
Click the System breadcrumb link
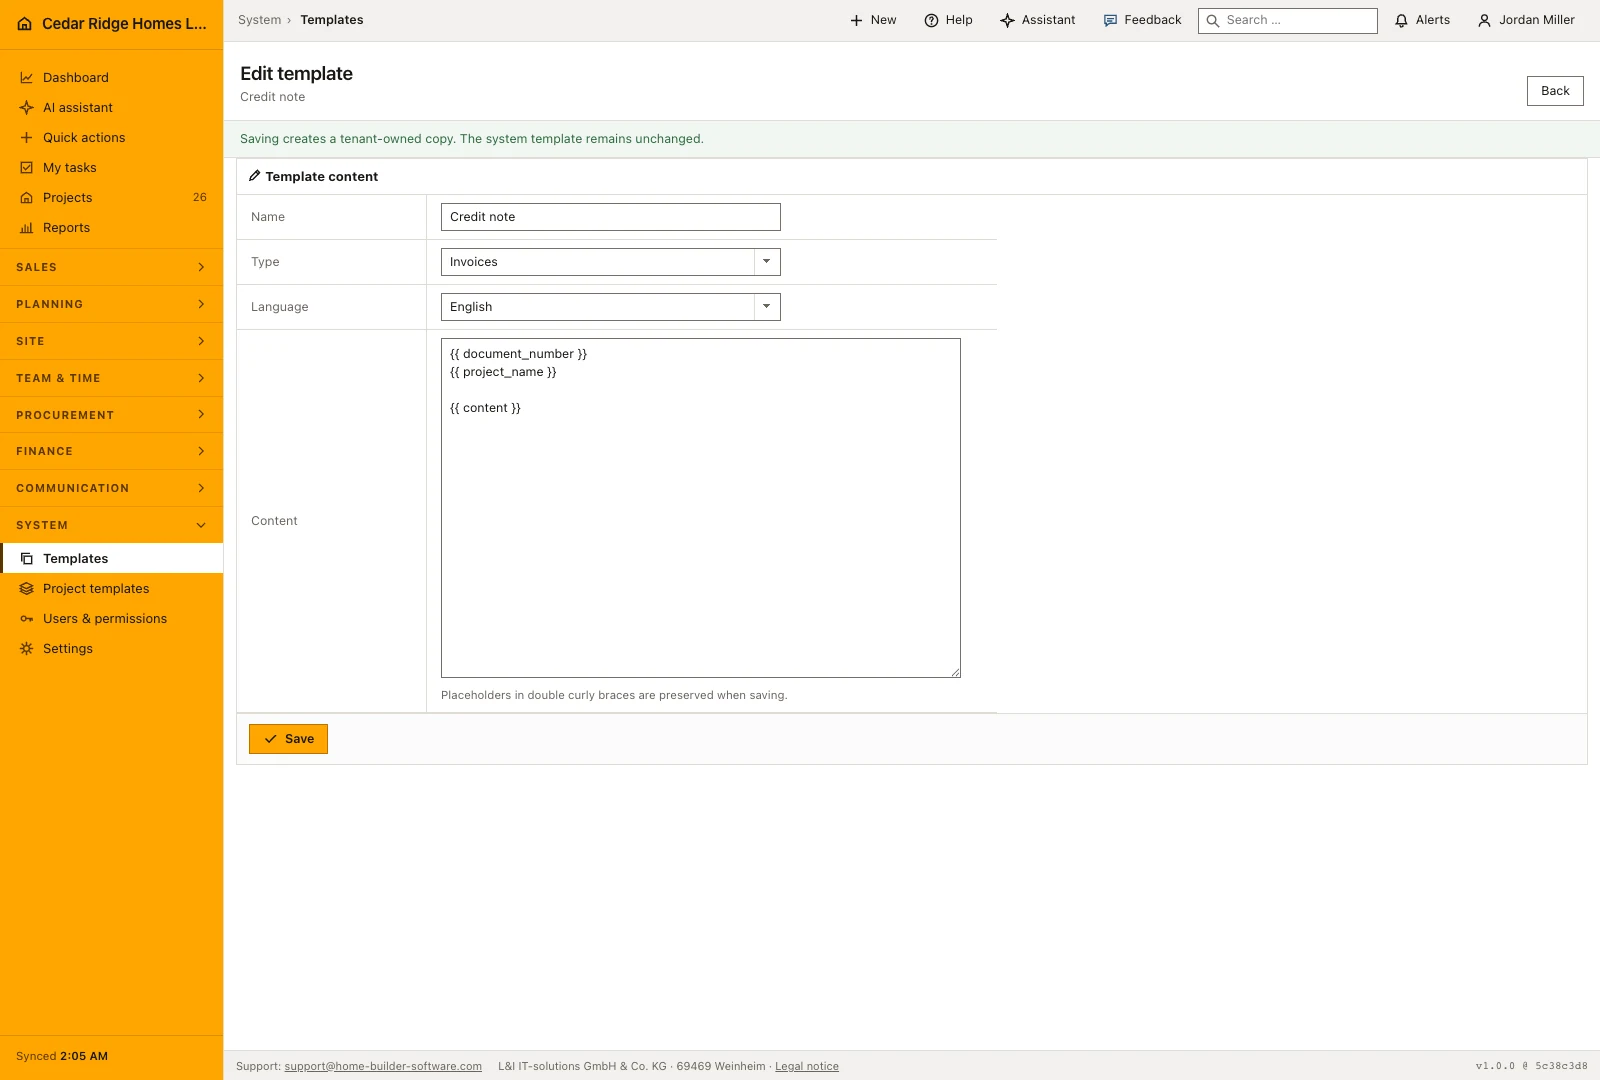[x=259, y=20]
